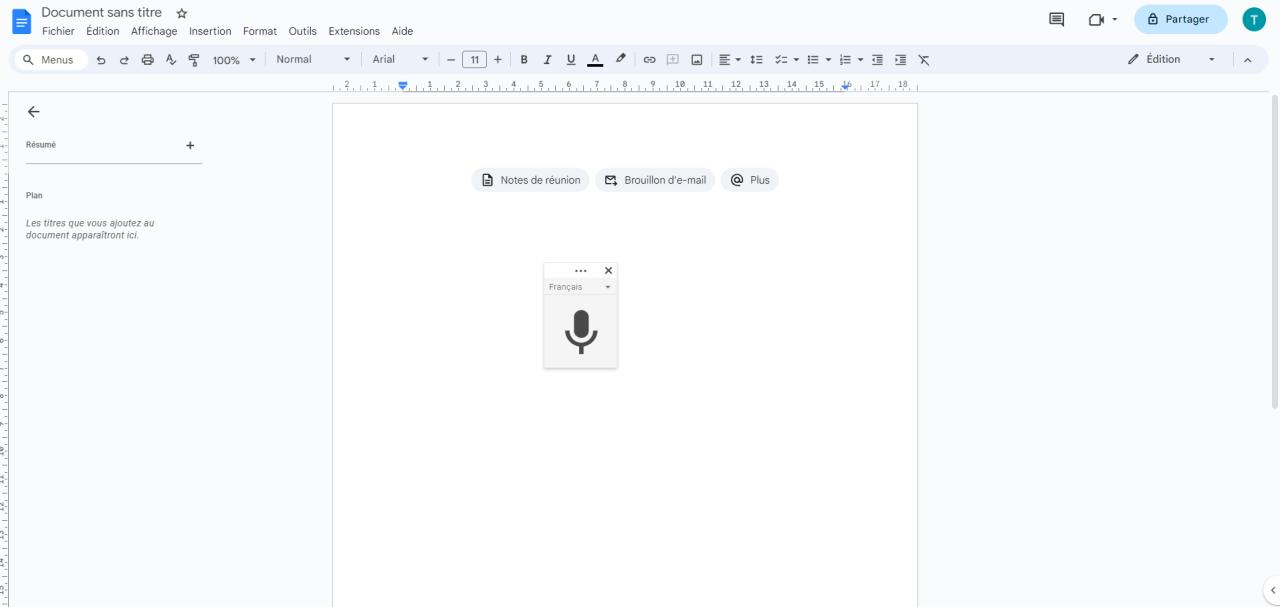The height and width of the screenshot is (607, 1280).
Task: Click the Print icon
Action: point(147,59)
